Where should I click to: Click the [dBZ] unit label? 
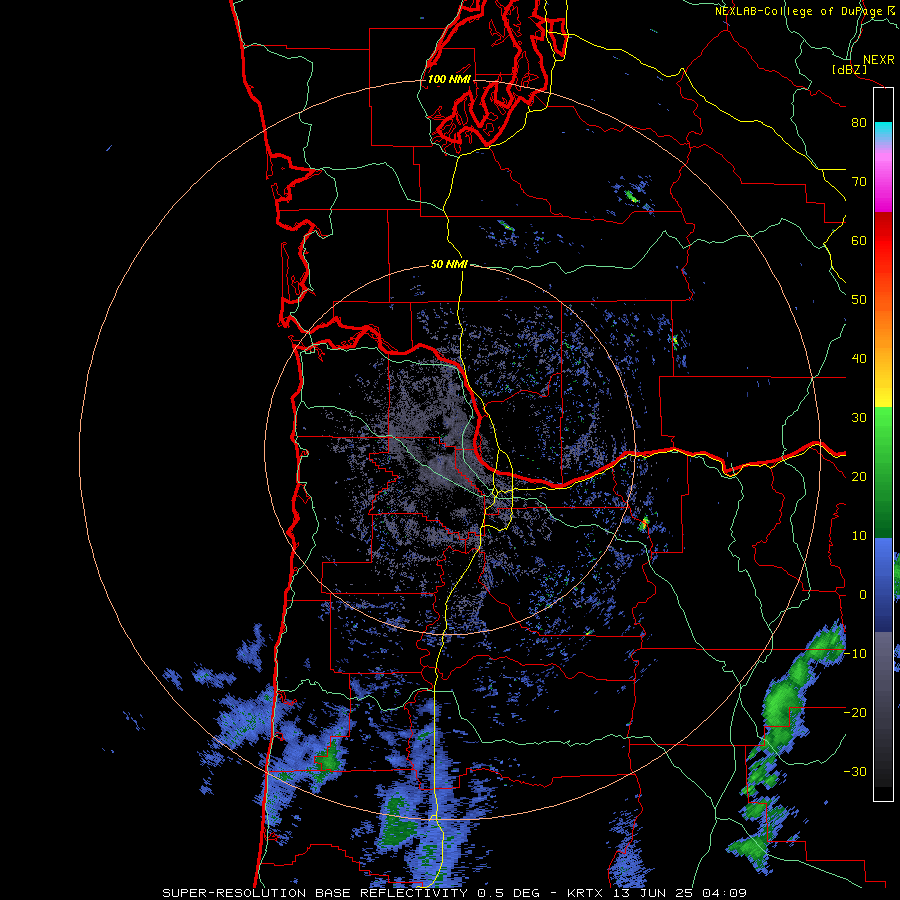coord(849,69)
